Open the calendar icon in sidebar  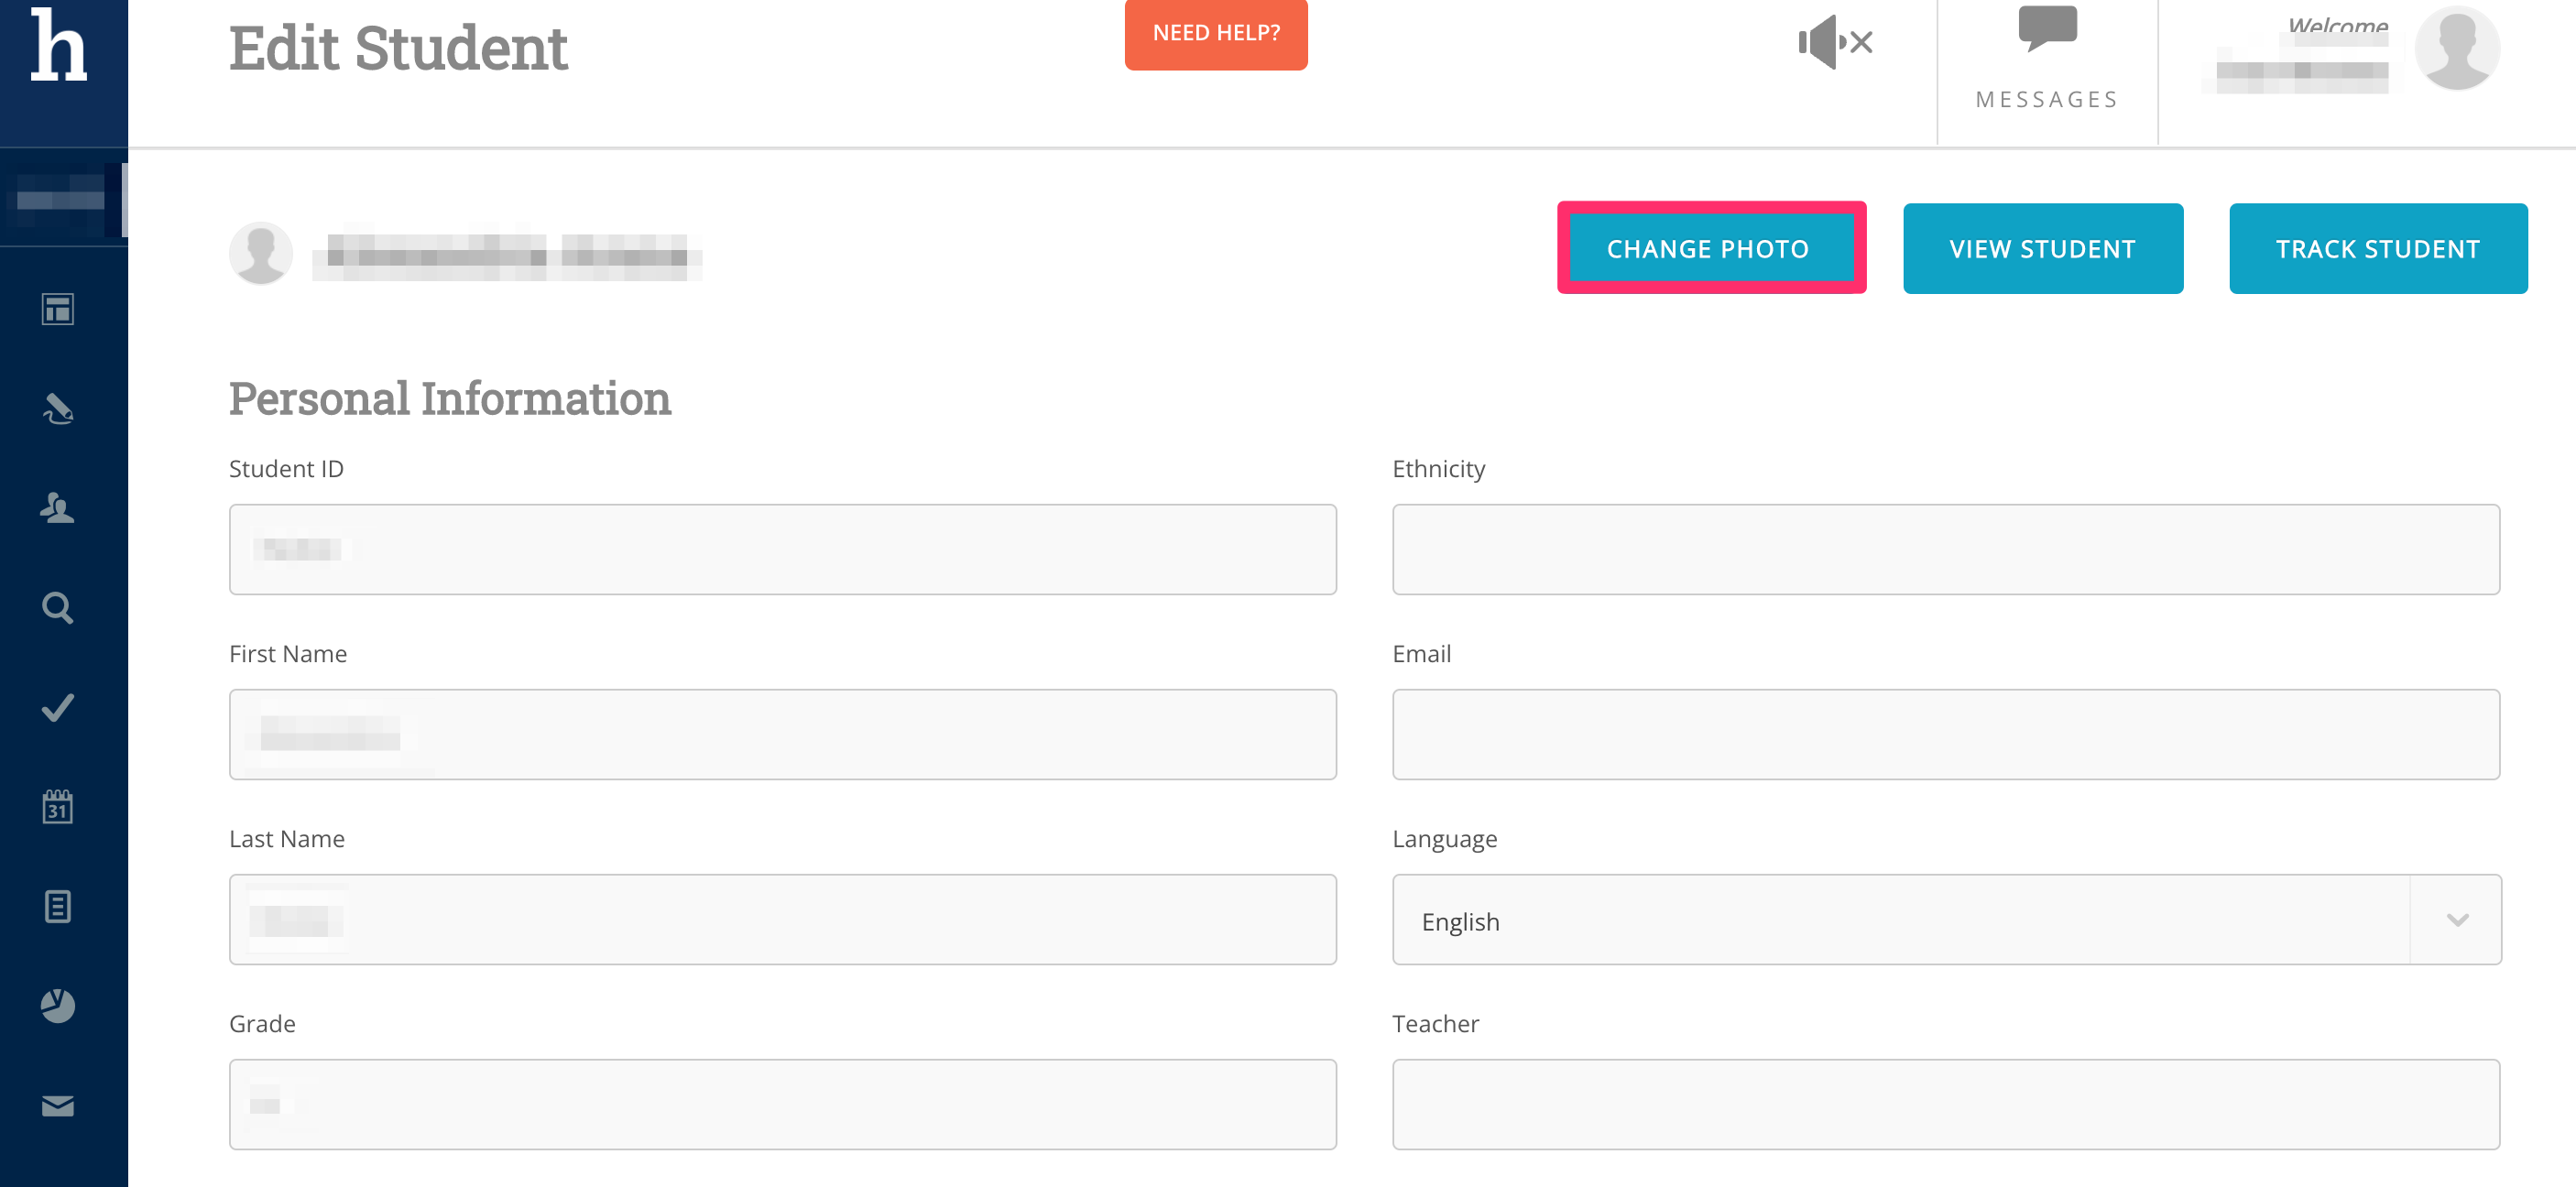57,806
